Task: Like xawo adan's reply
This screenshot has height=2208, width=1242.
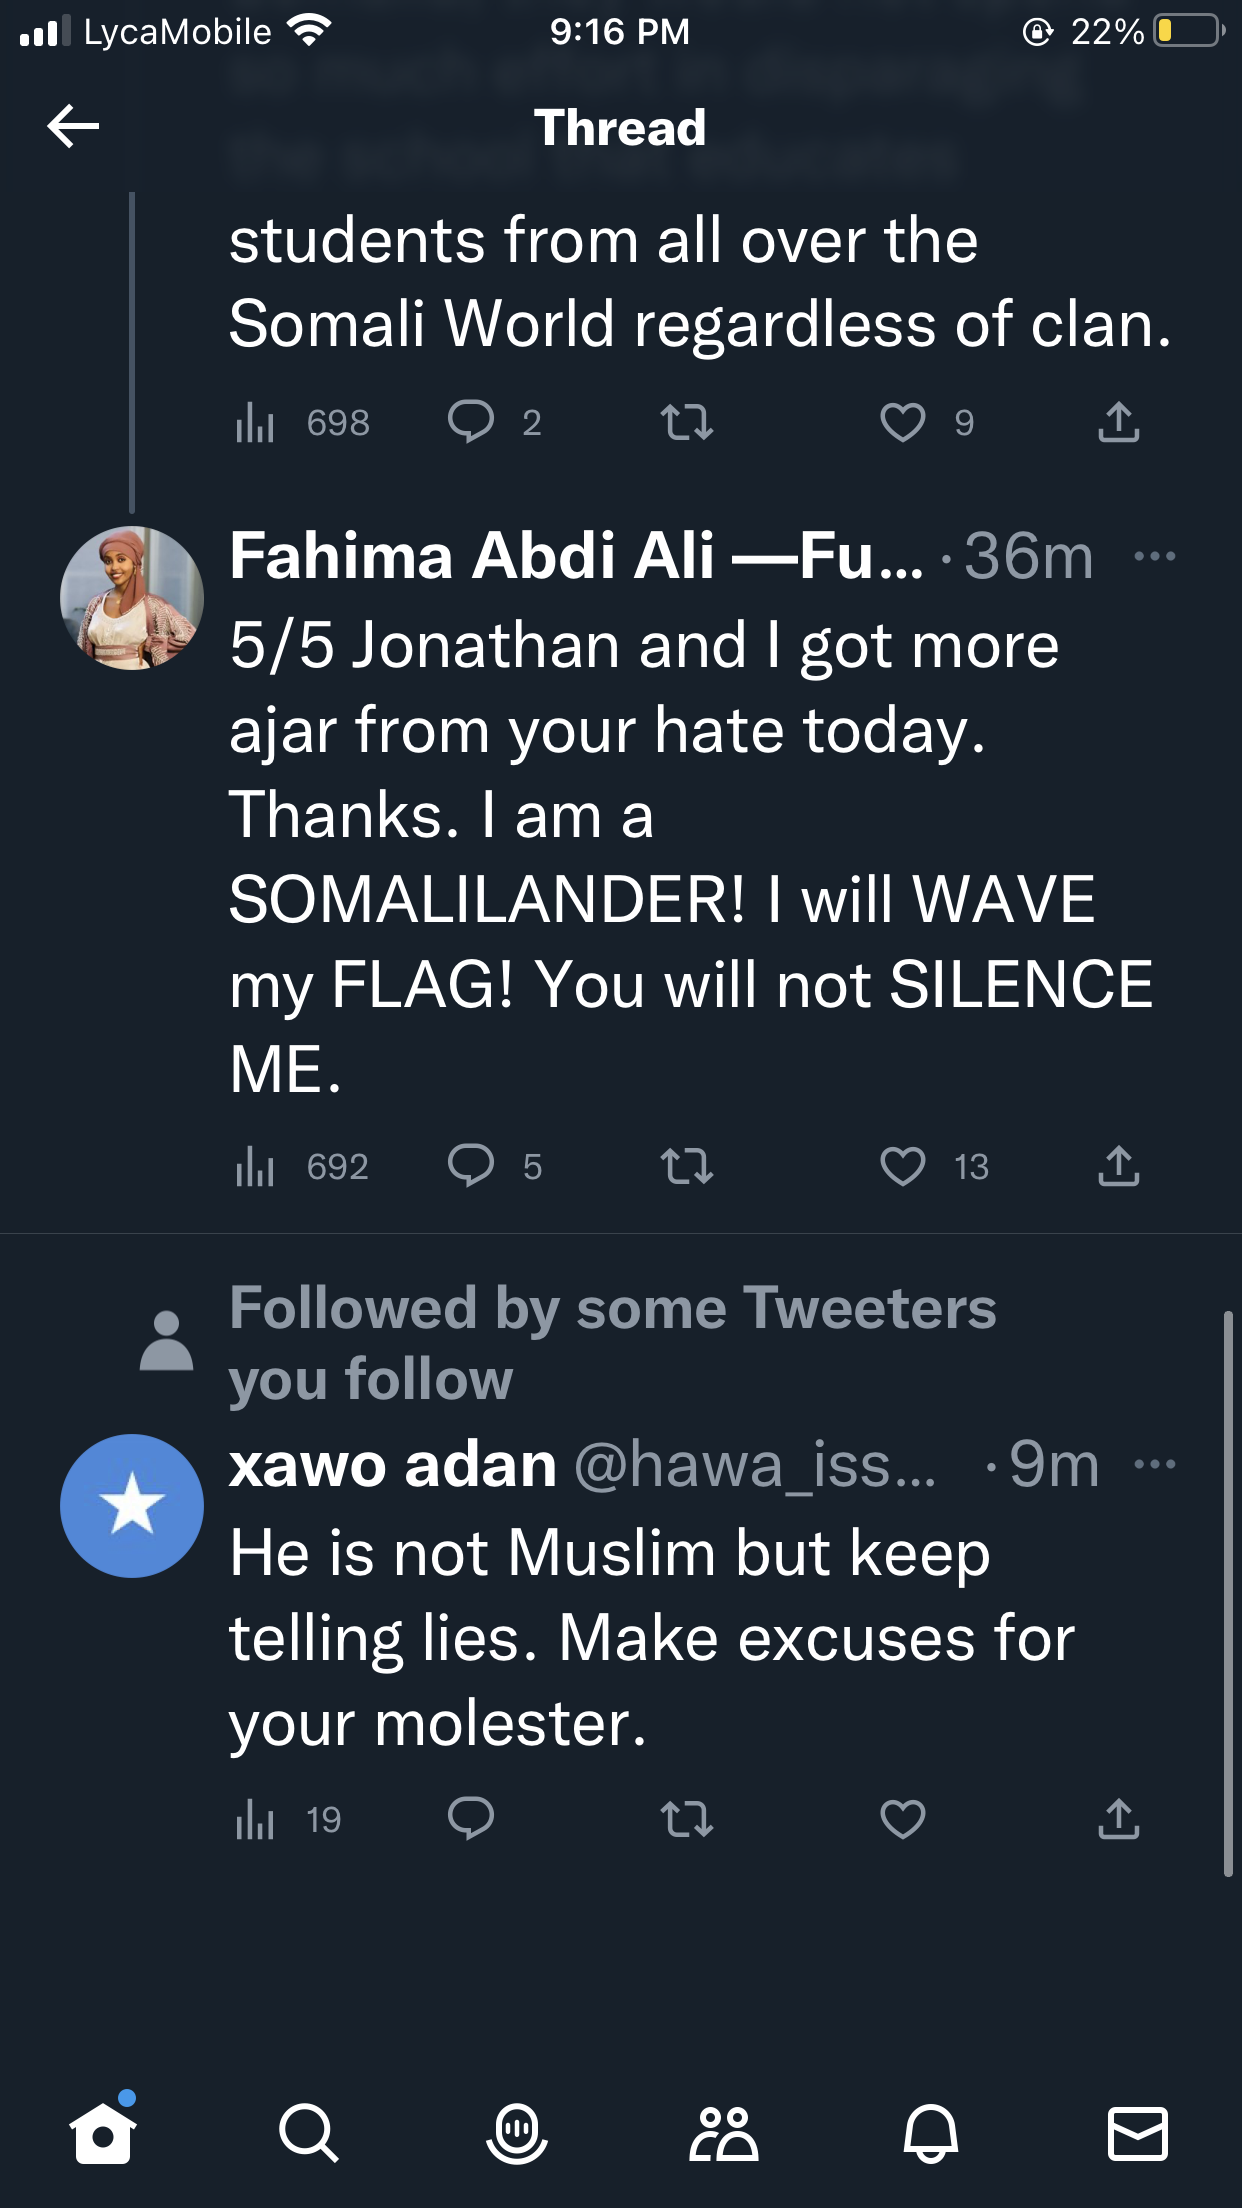Action: pyautogui.click(x=902, y=1819)
